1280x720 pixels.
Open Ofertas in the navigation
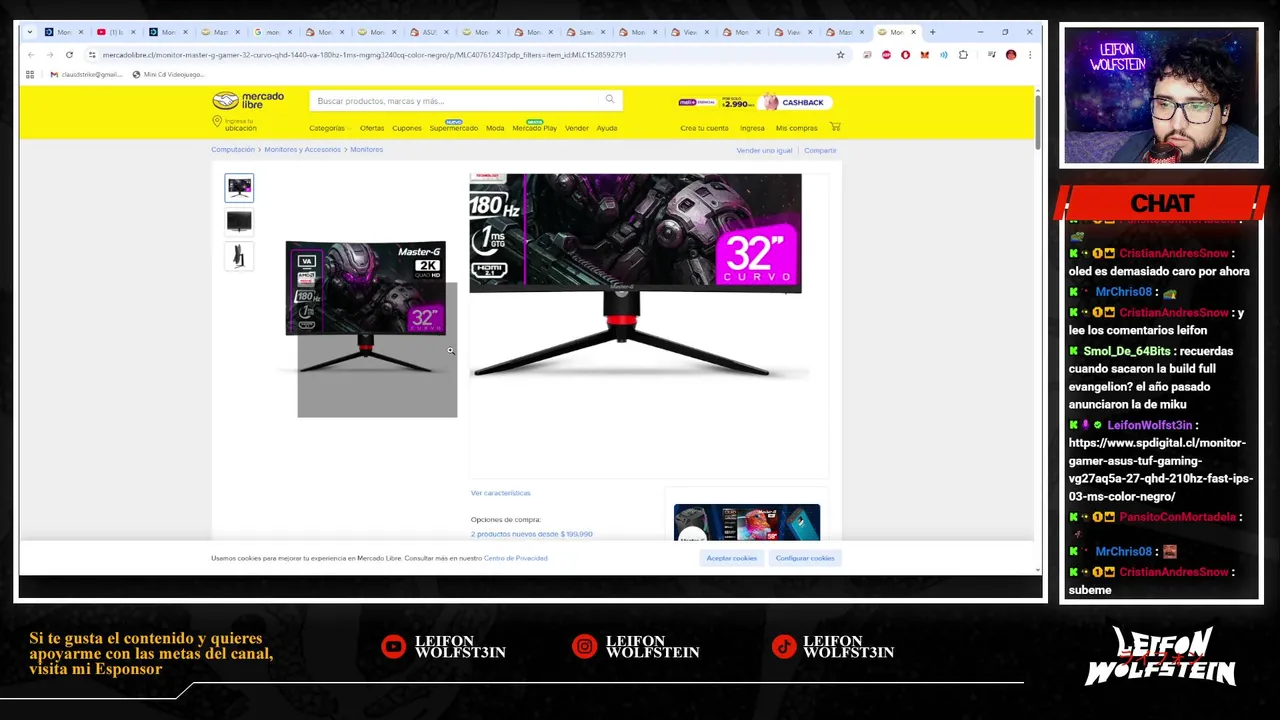(x=372, y=128)
